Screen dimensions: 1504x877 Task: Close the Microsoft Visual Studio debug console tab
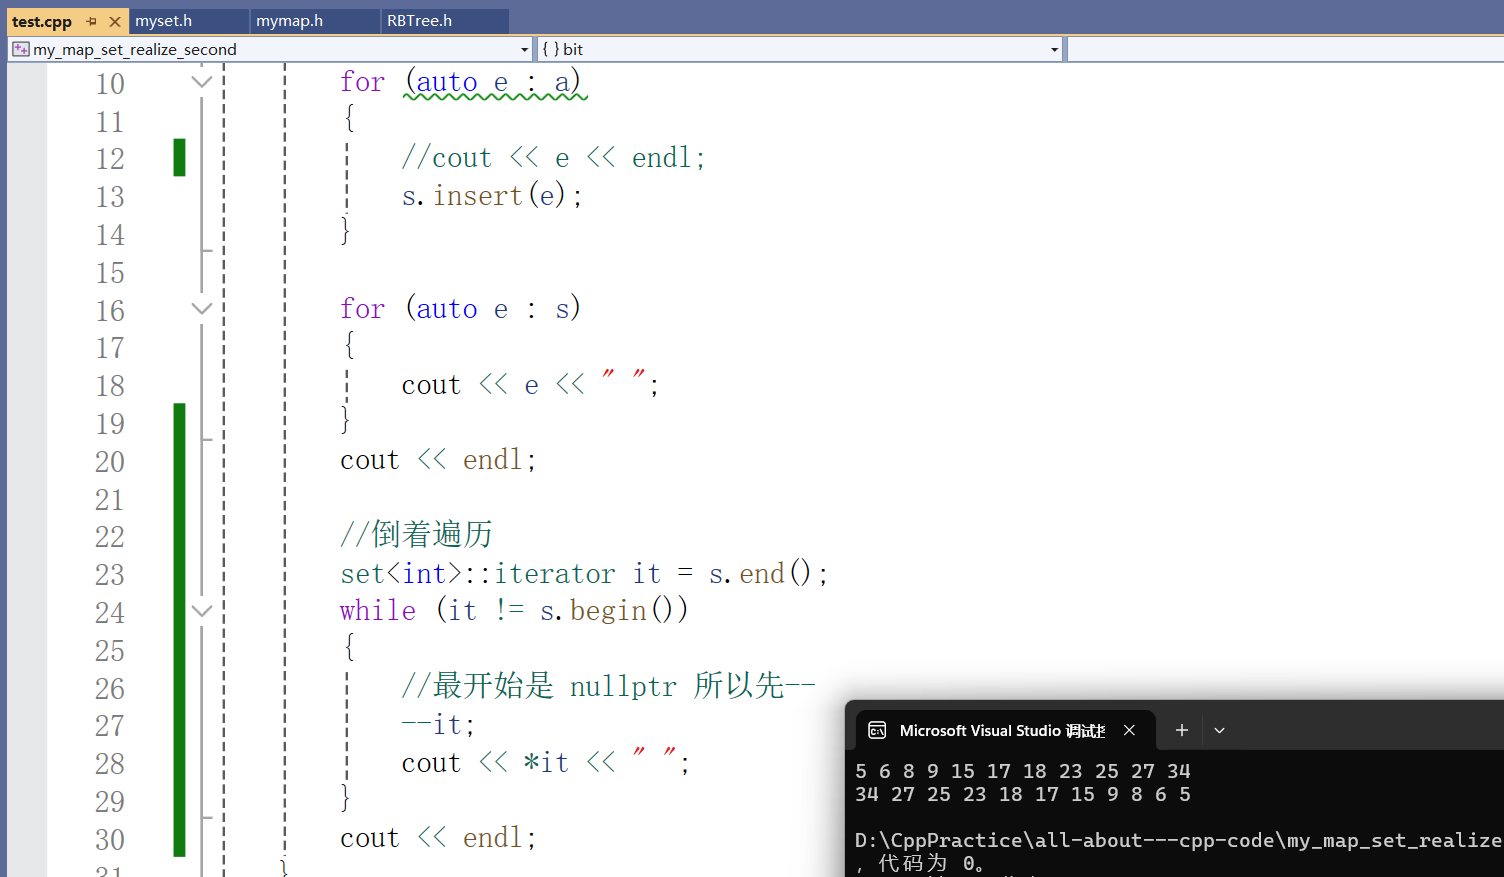[1129, 730]
